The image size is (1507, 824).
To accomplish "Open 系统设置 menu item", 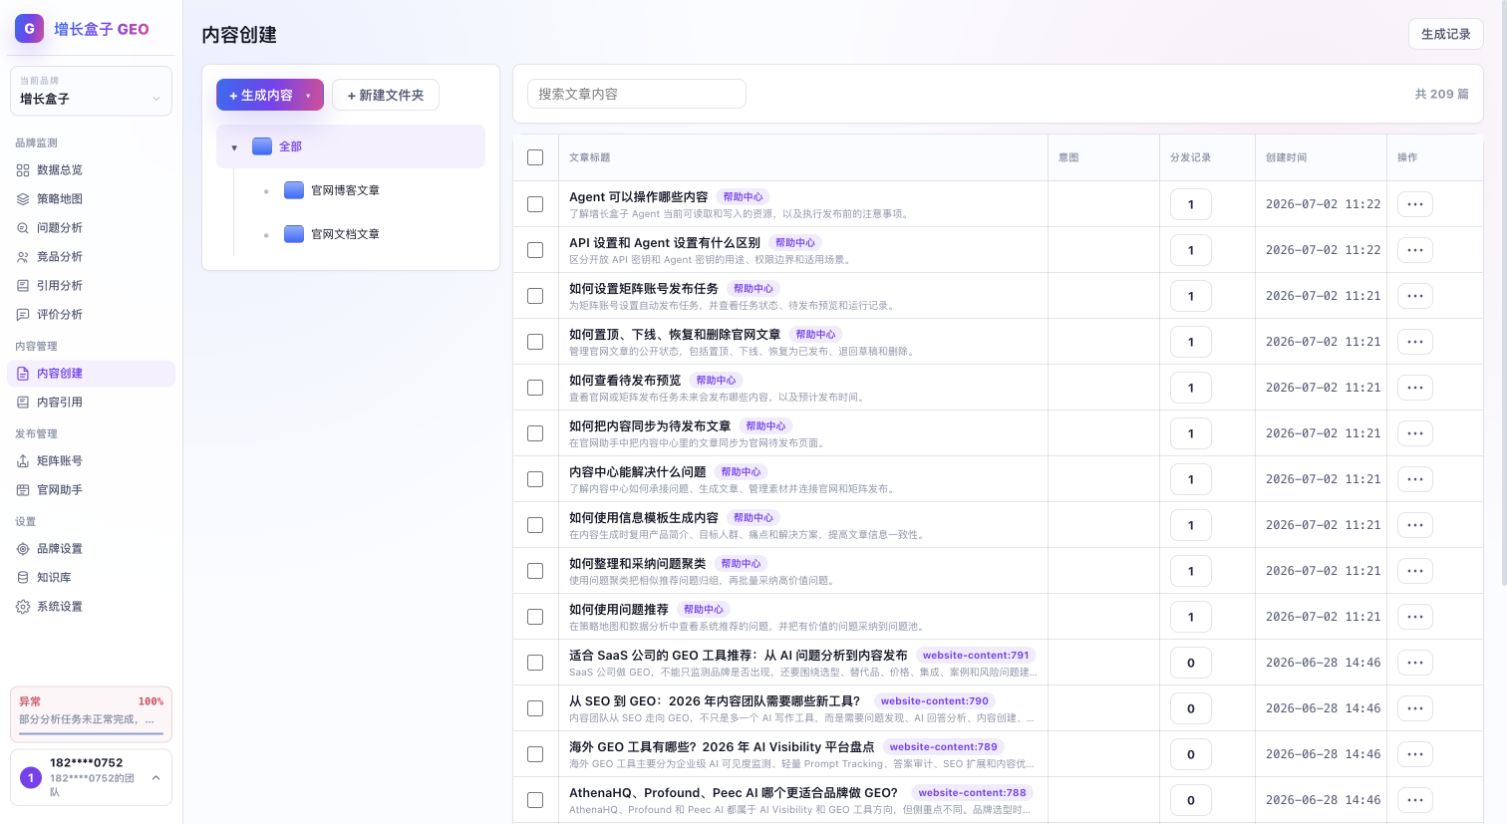I will tap(91, 607).
